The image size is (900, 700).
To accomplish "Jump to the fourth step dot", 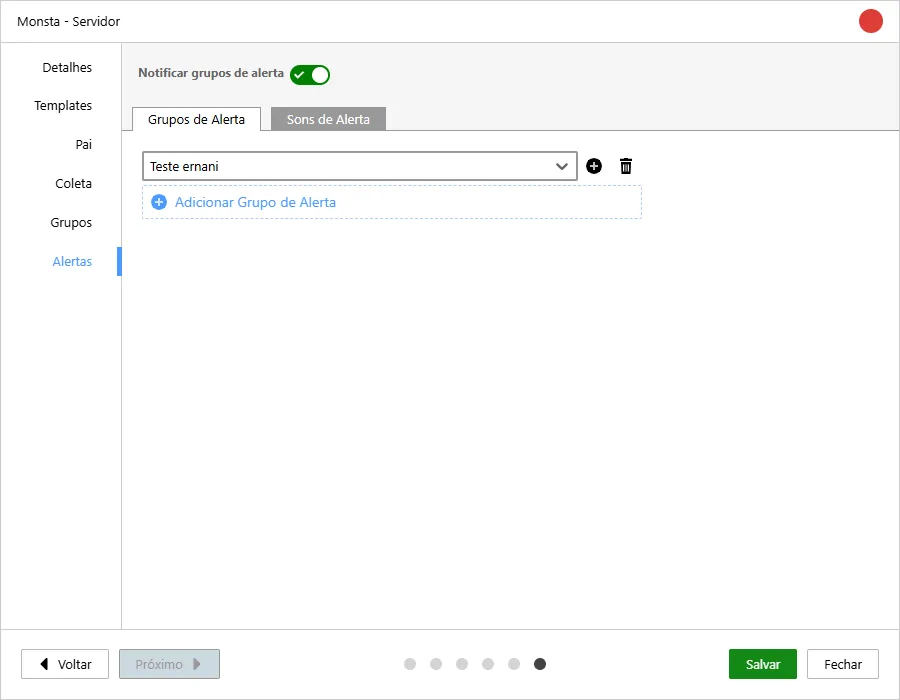I will 488,664.
